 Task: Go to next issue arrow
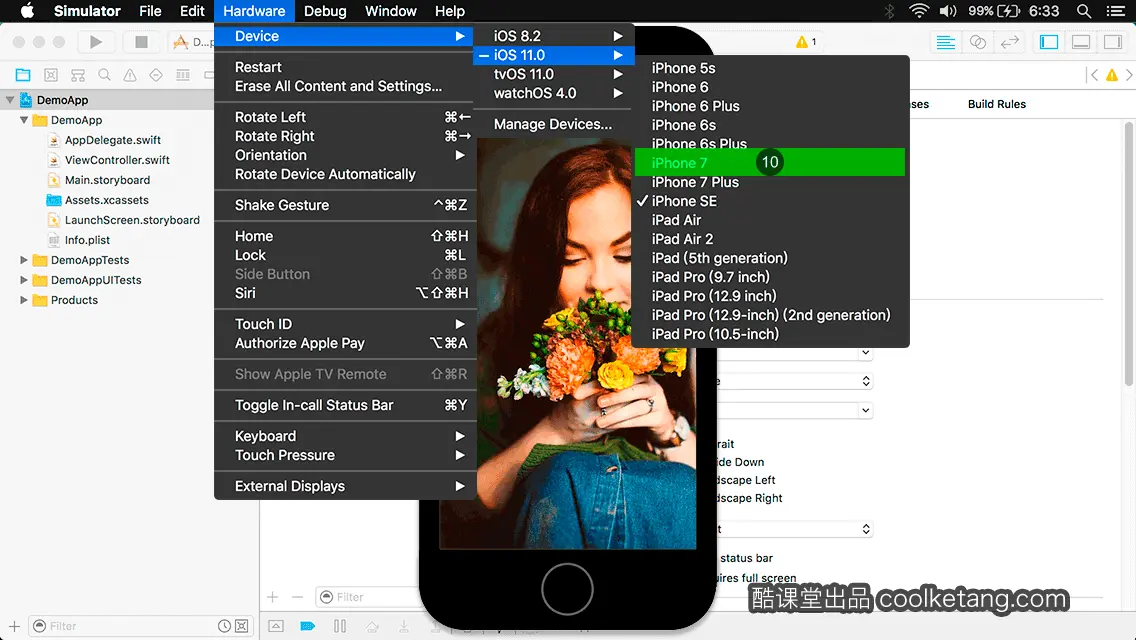click(1129, 75)
